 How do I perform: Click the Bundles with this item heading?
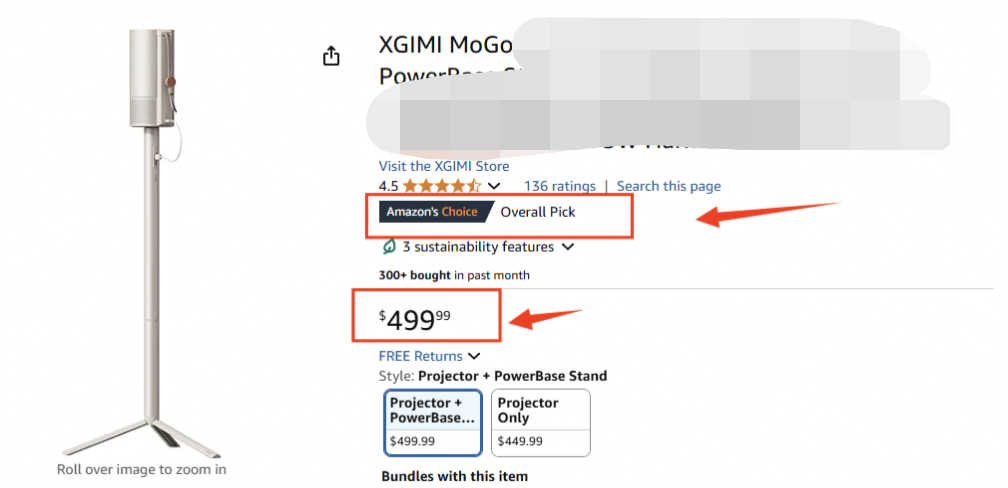(454, 476)
